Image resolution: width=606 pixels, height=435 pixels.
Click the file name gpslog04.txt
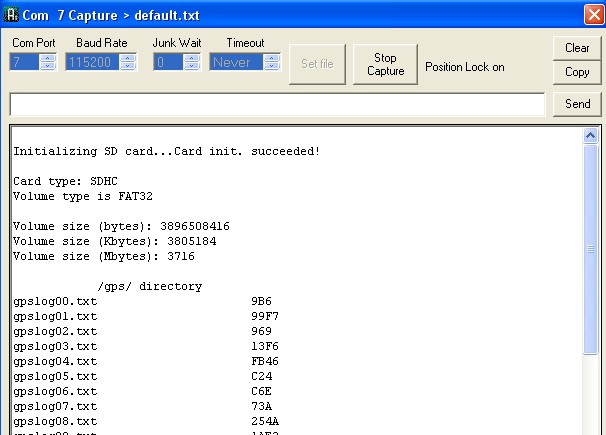point(55,362)
